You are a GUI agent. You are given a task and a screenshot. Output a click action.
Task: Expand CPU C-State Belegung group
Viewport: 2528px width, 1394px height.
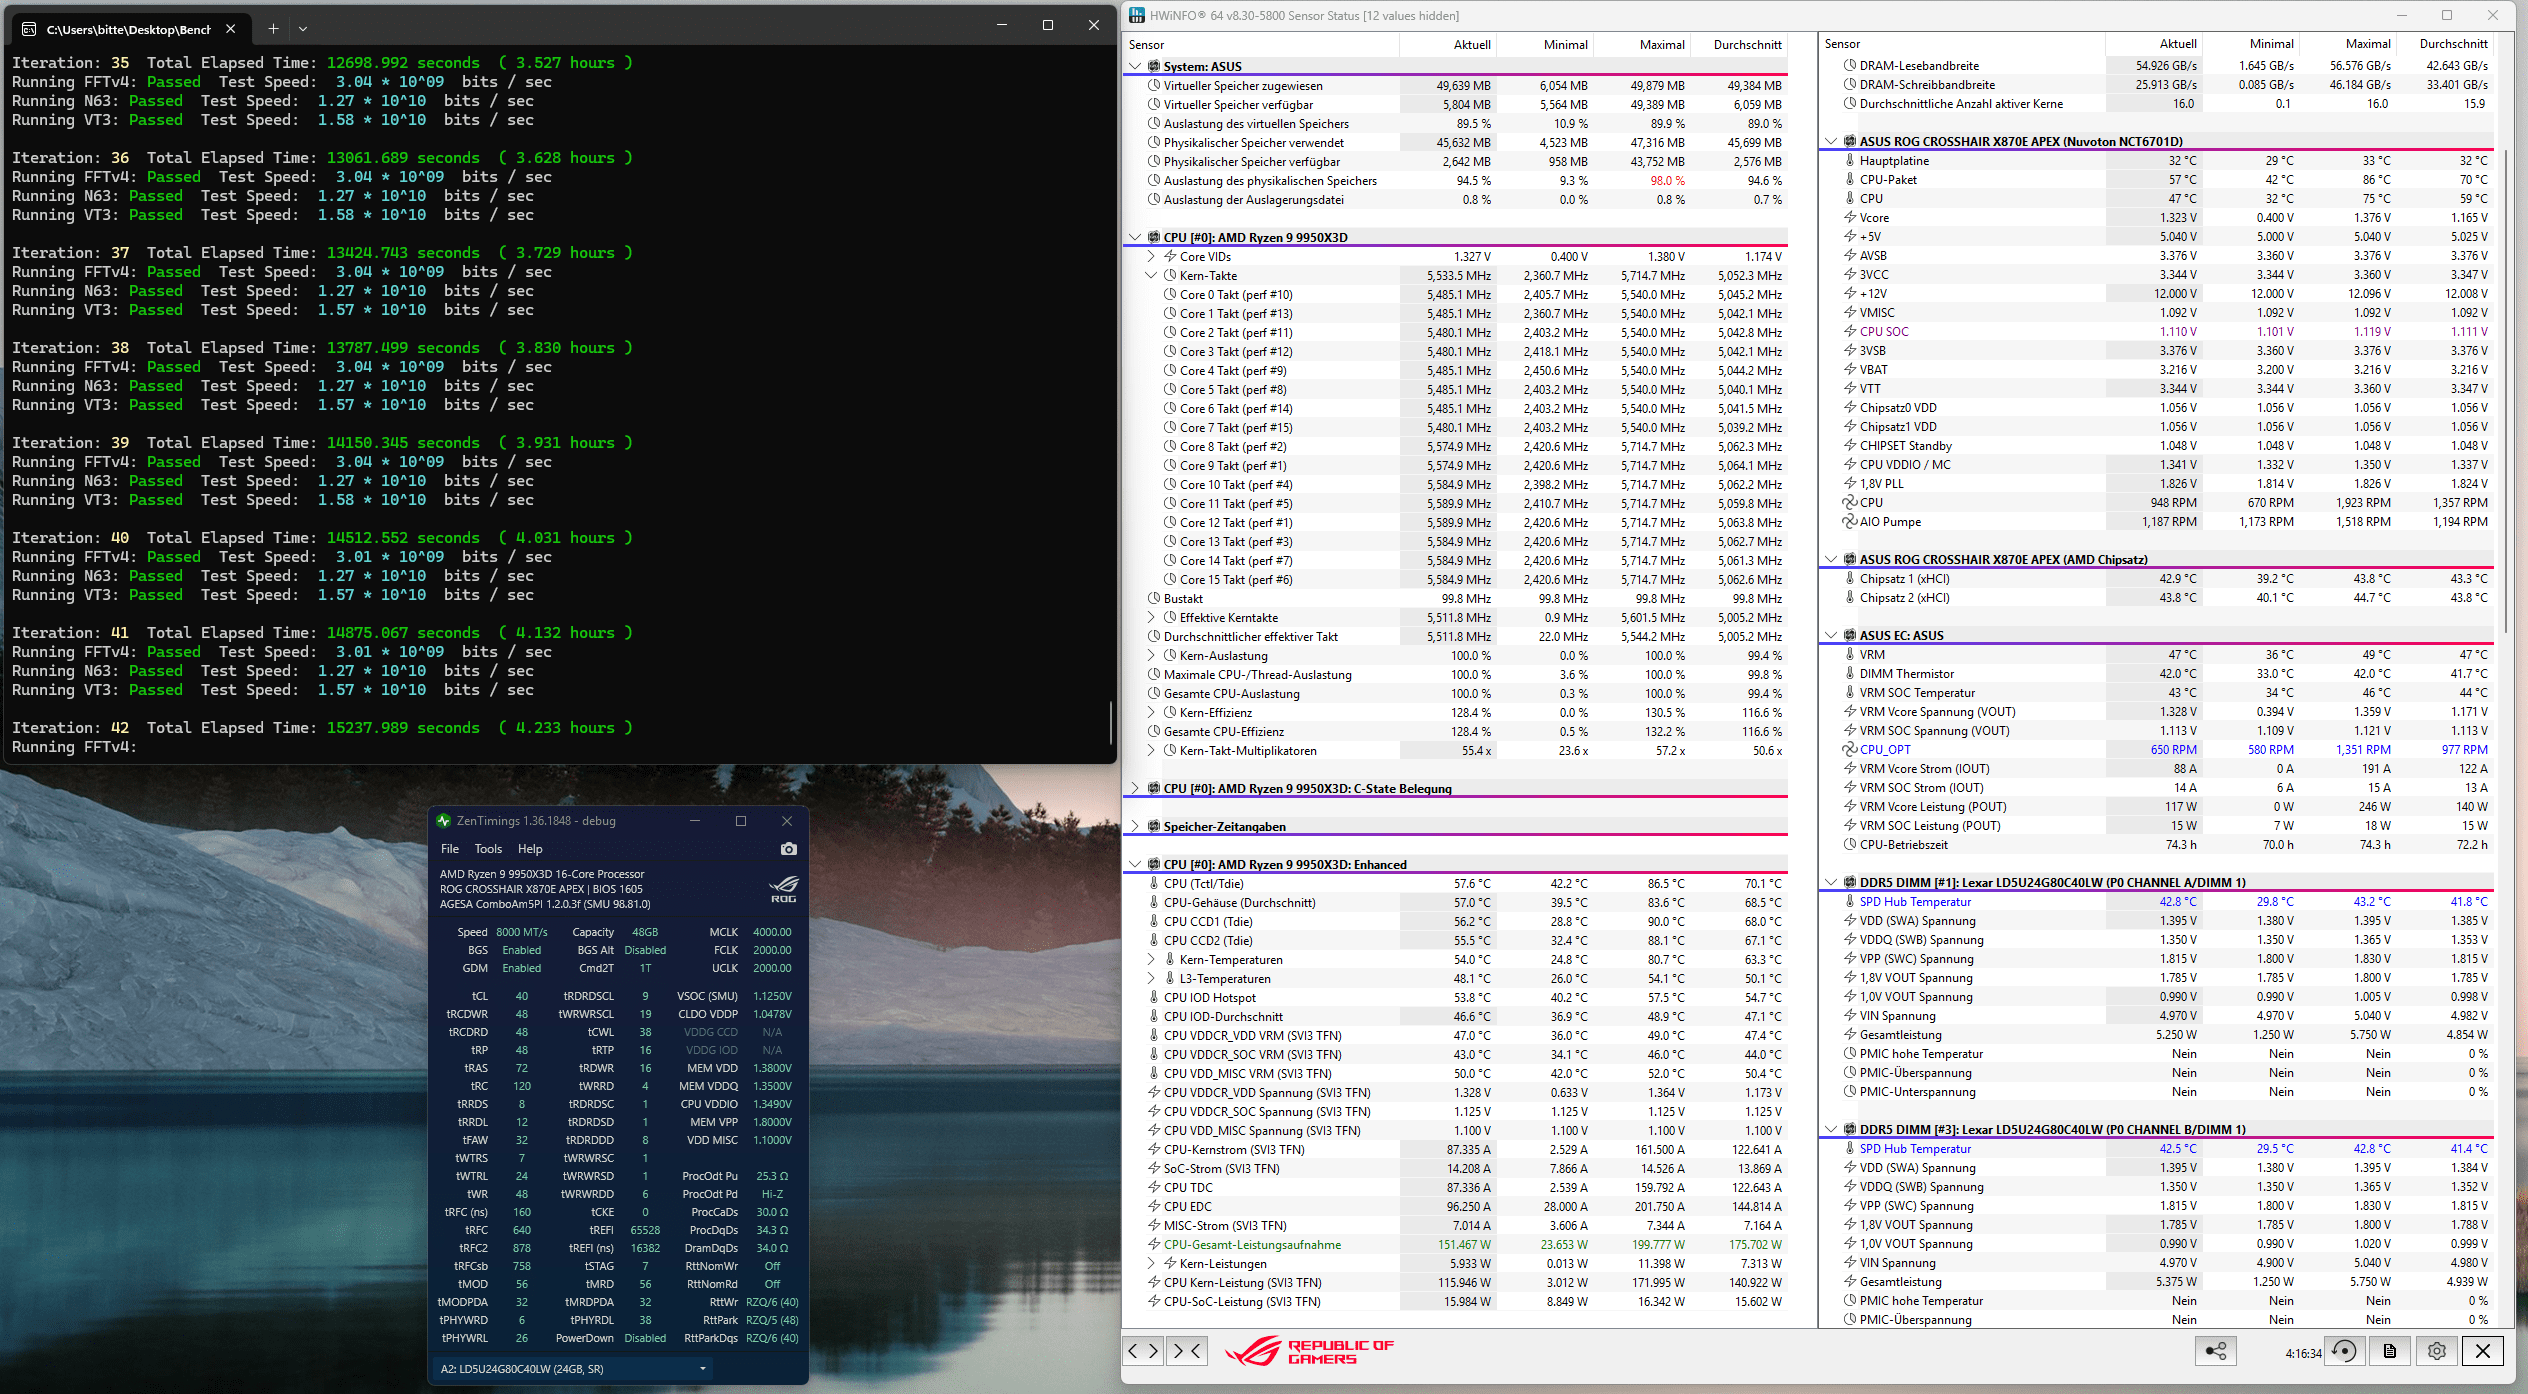1135,789
